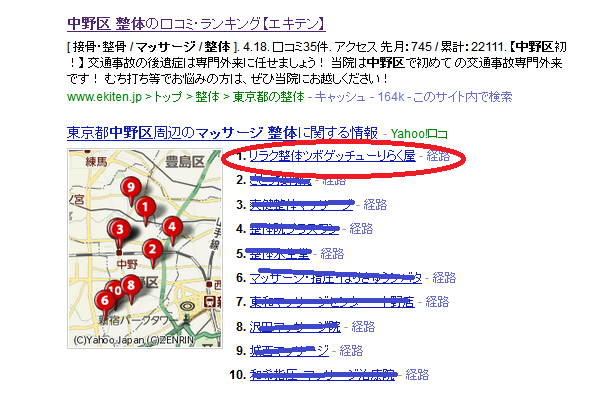Click 経路 for listing number 10
Screen dimensions: 600x400
[x=417, y=375]
